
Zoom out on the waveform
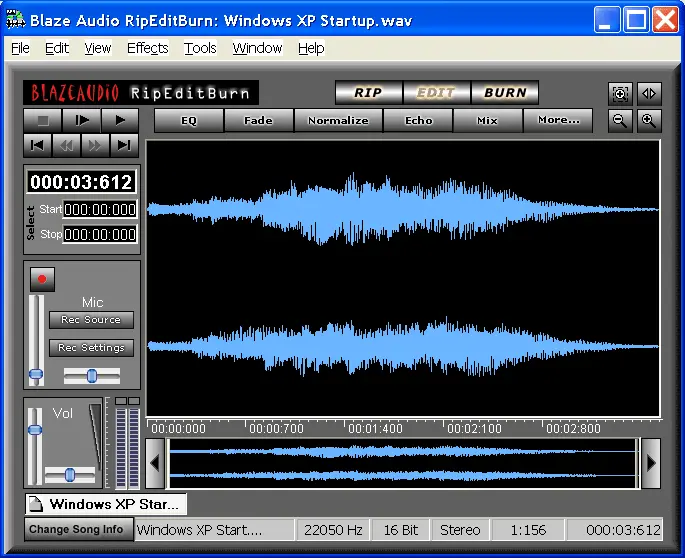coord(620,121)
